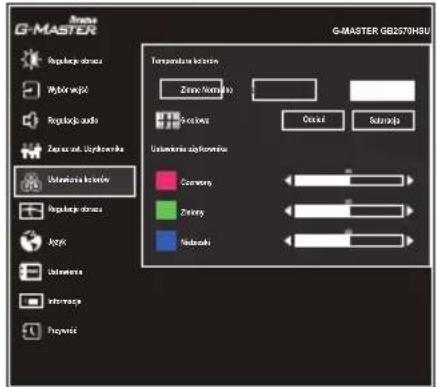Click the Ustawienia użytkownika heading
This screenshot has height=387, width=437.
189,149
